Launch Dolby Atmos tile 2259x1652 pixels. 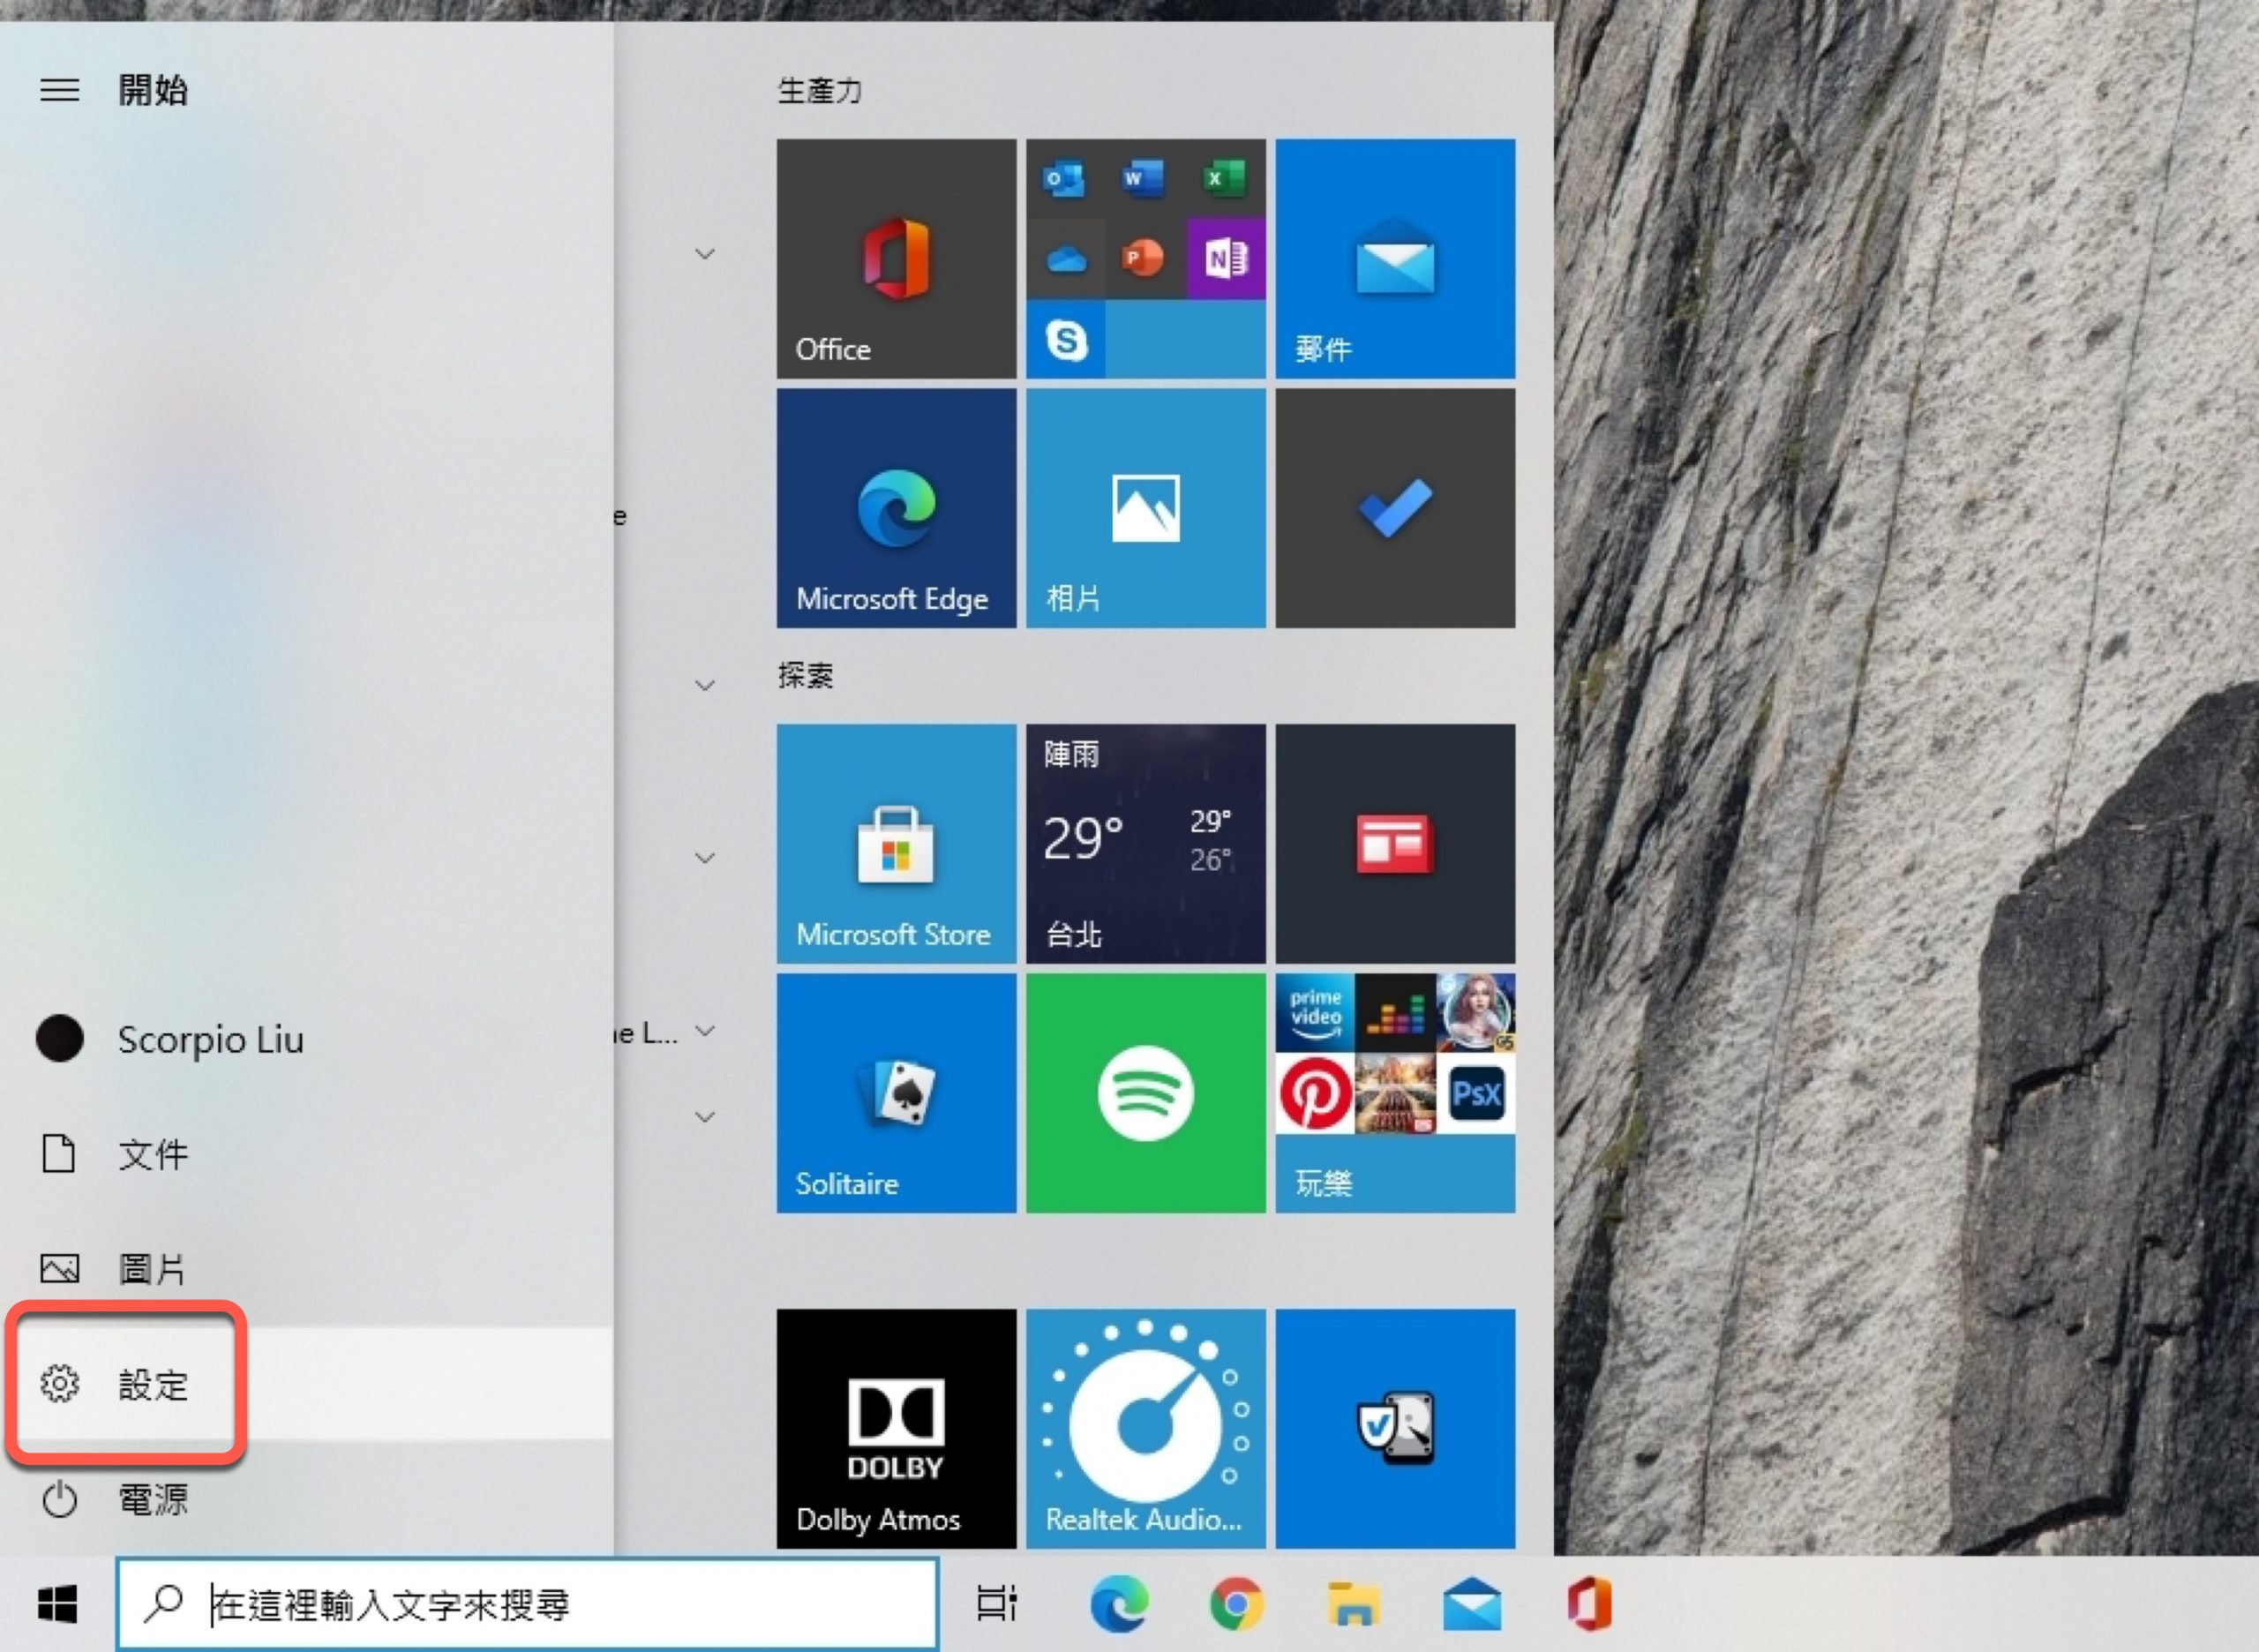tap(895, 1428)
